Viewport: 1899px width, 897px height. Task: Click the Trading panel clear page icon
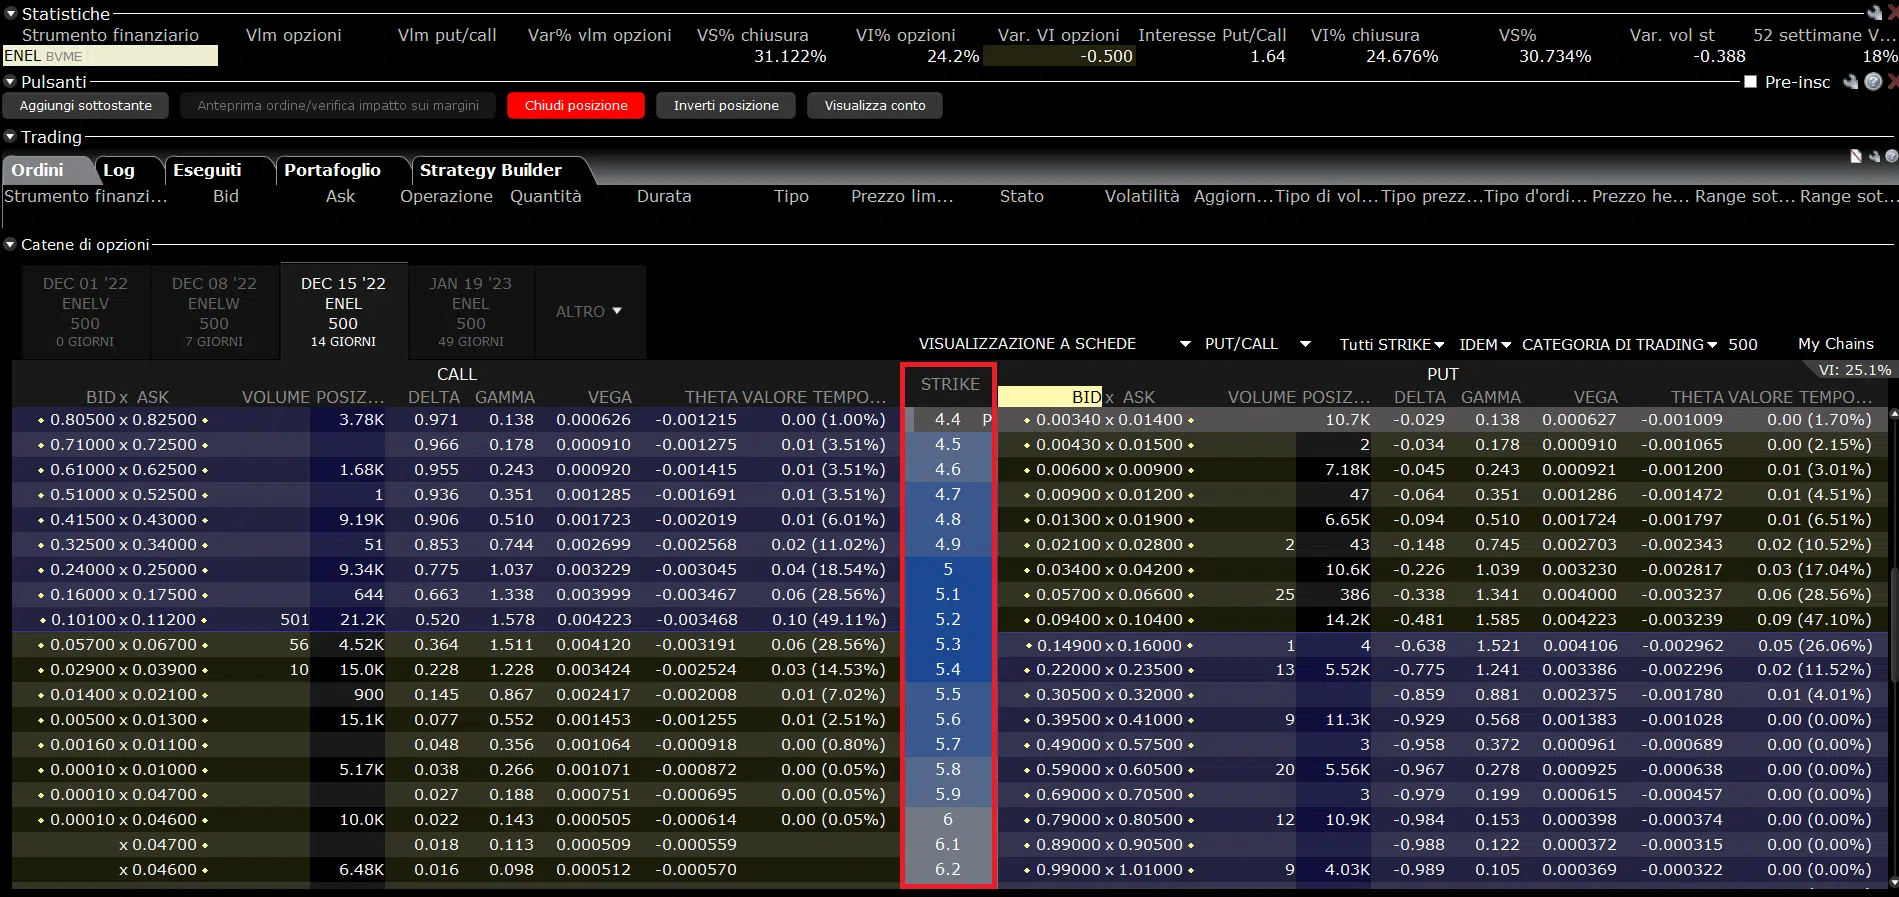[1856, 156]
